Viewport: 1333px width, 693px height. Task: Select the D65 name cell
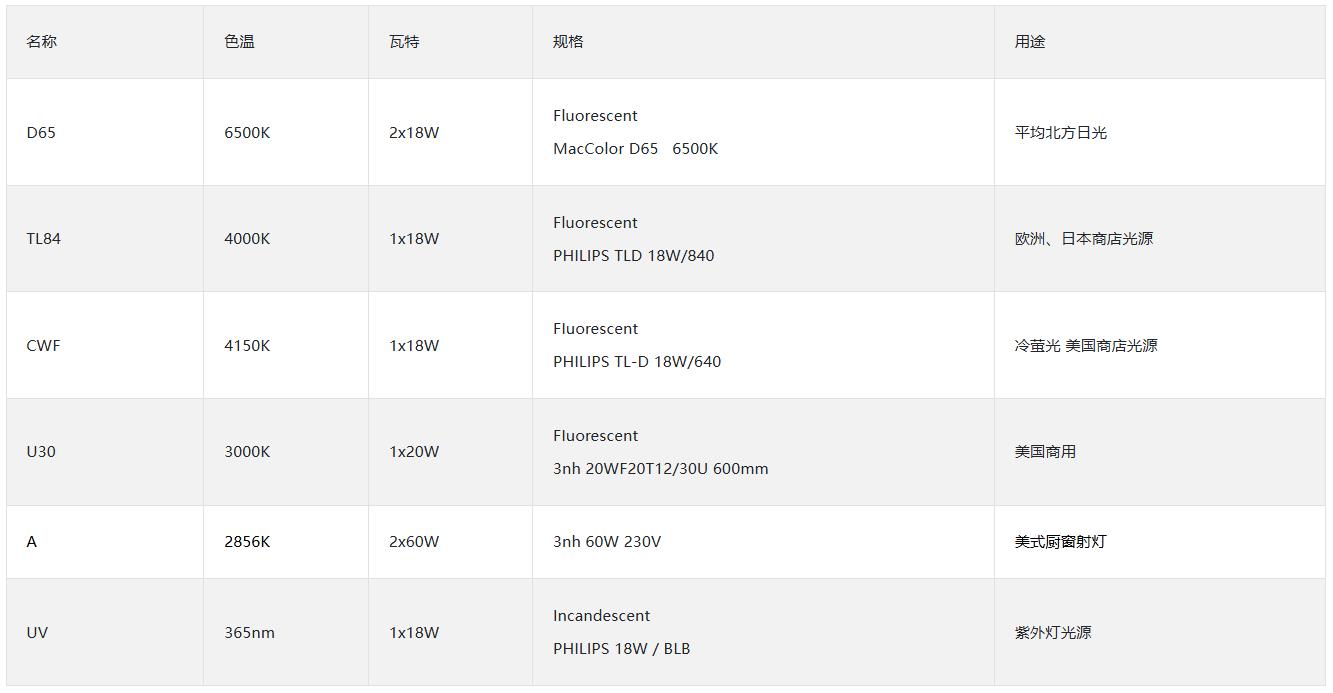pos(41,133)
